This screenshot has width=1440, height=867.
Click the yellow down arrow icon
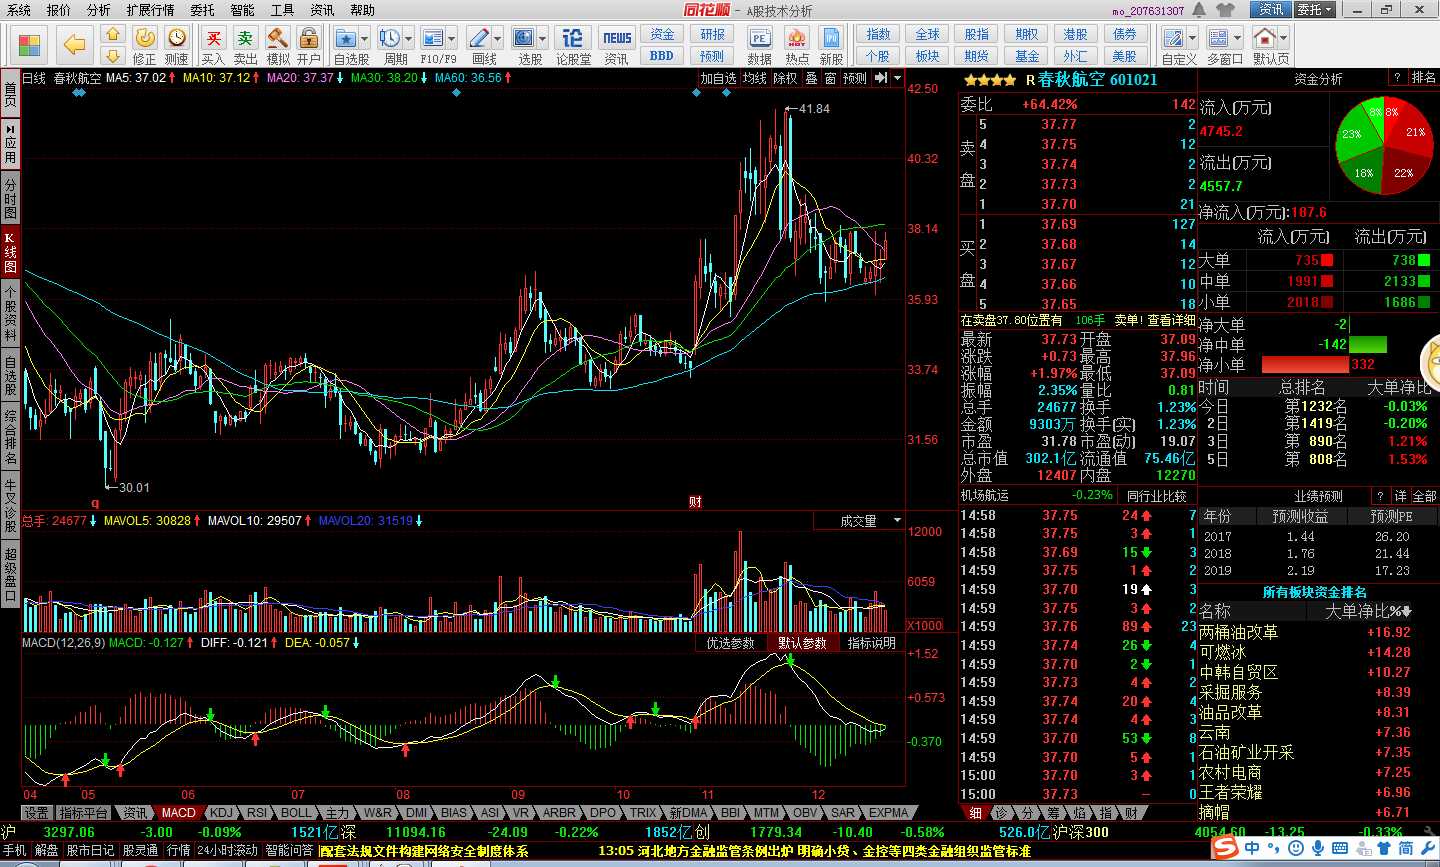click(x=113, y=56)
